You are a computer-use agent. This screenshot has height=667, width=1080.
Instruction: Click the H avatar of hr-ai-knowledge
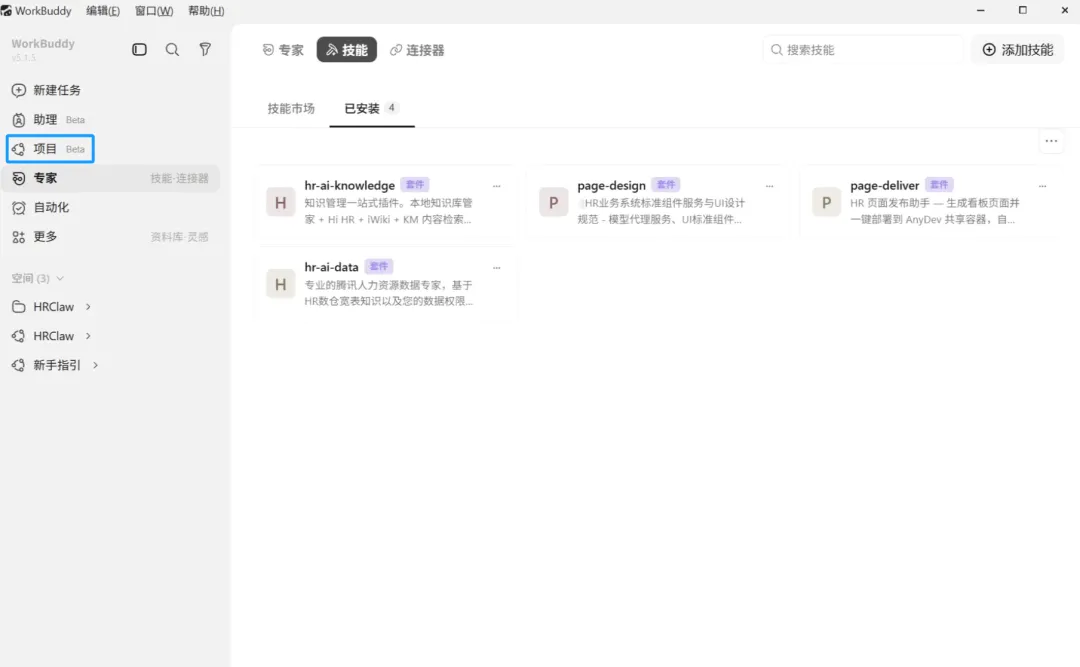(x=280, y=203)
